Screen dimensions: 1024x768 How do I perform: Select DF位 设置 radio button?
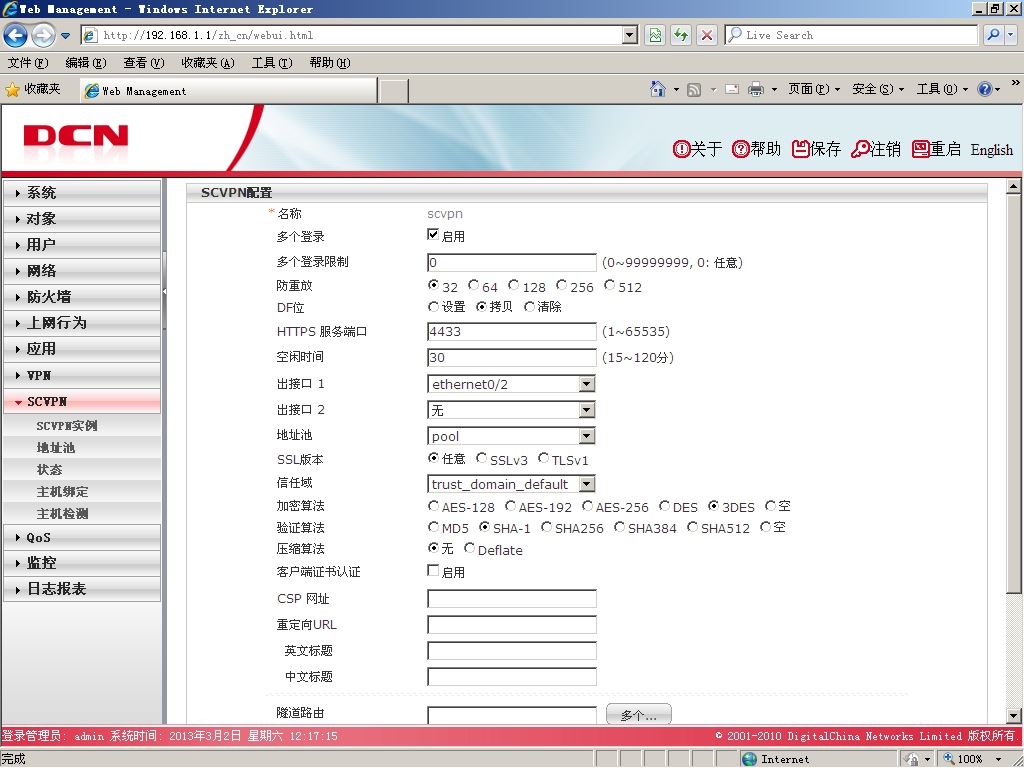pos(433,306)
